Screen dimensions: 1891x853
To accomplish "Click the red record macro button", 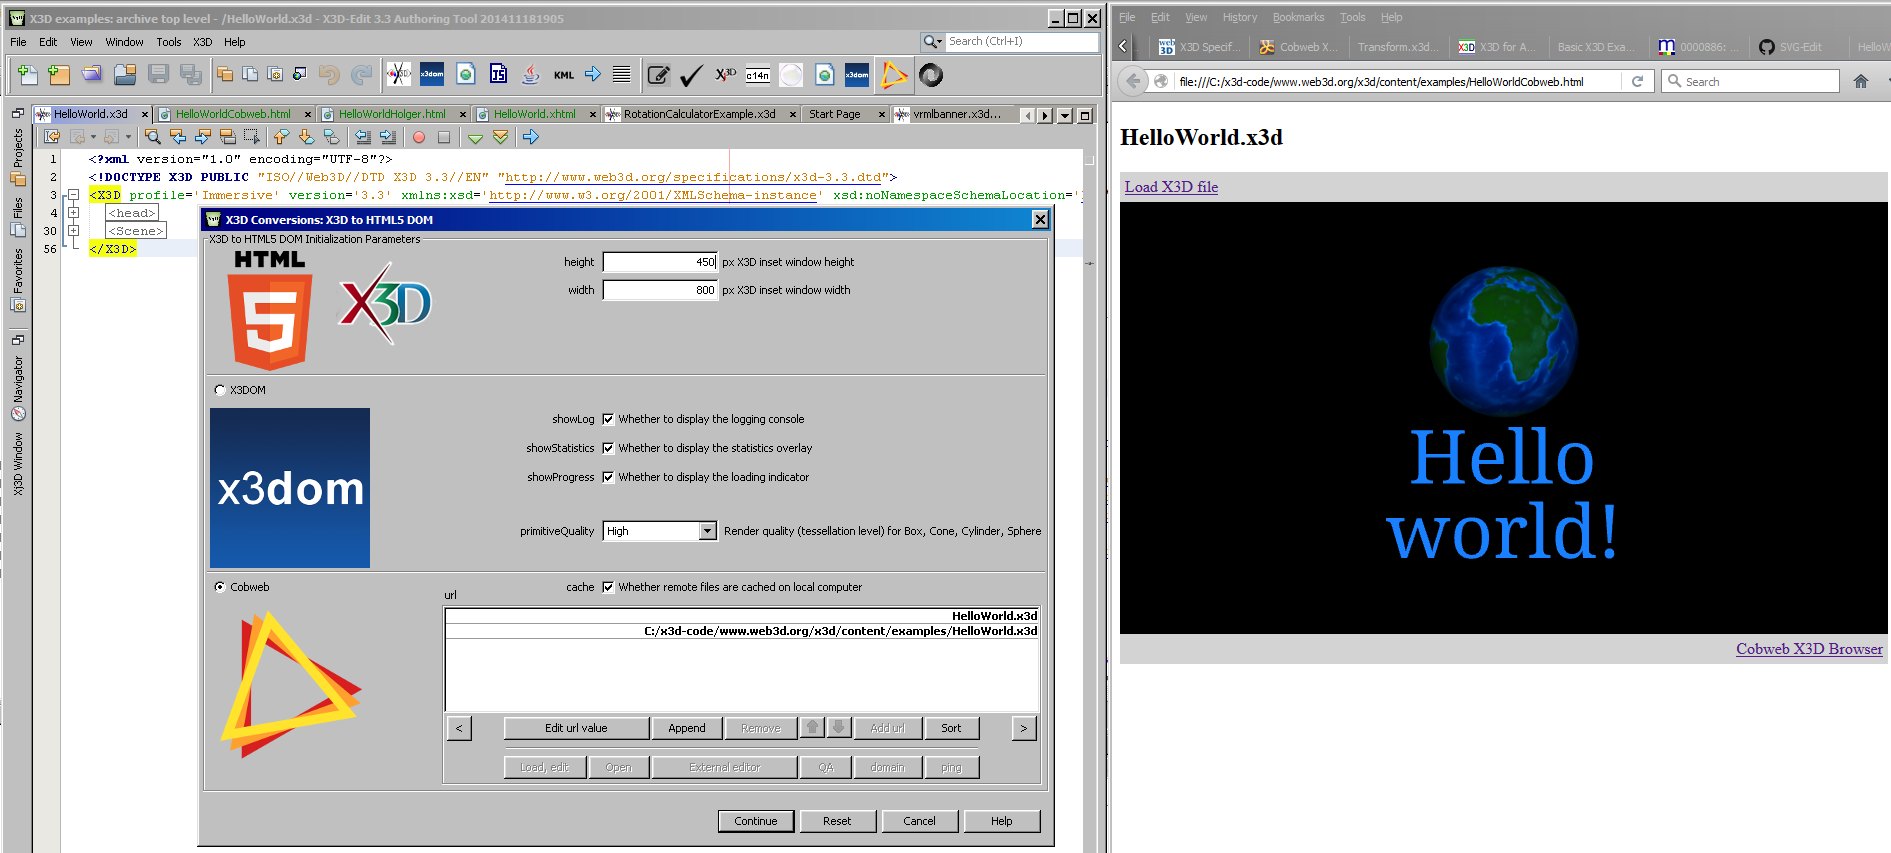I will pyautogui.click(x=419, y=137).
